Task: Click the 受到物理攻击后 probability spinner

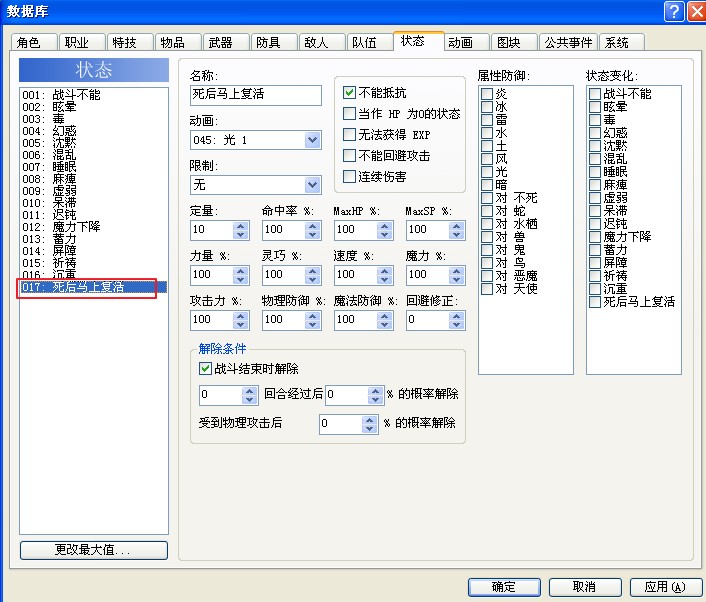Action: coord(370,424)
